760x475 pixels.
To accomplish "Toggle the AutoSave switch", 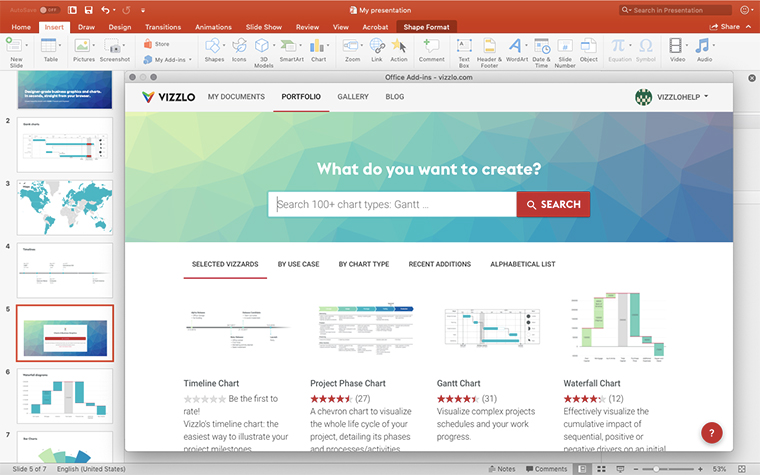I will (x=49, y=10).
